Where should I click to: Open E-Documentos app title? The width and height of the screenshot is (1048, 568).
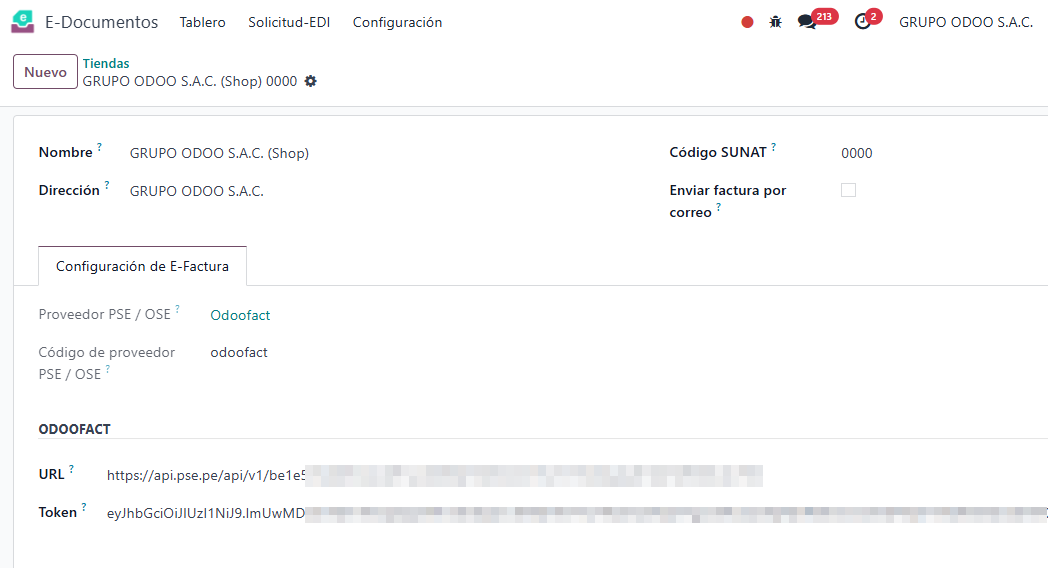[x=102, y=22]
